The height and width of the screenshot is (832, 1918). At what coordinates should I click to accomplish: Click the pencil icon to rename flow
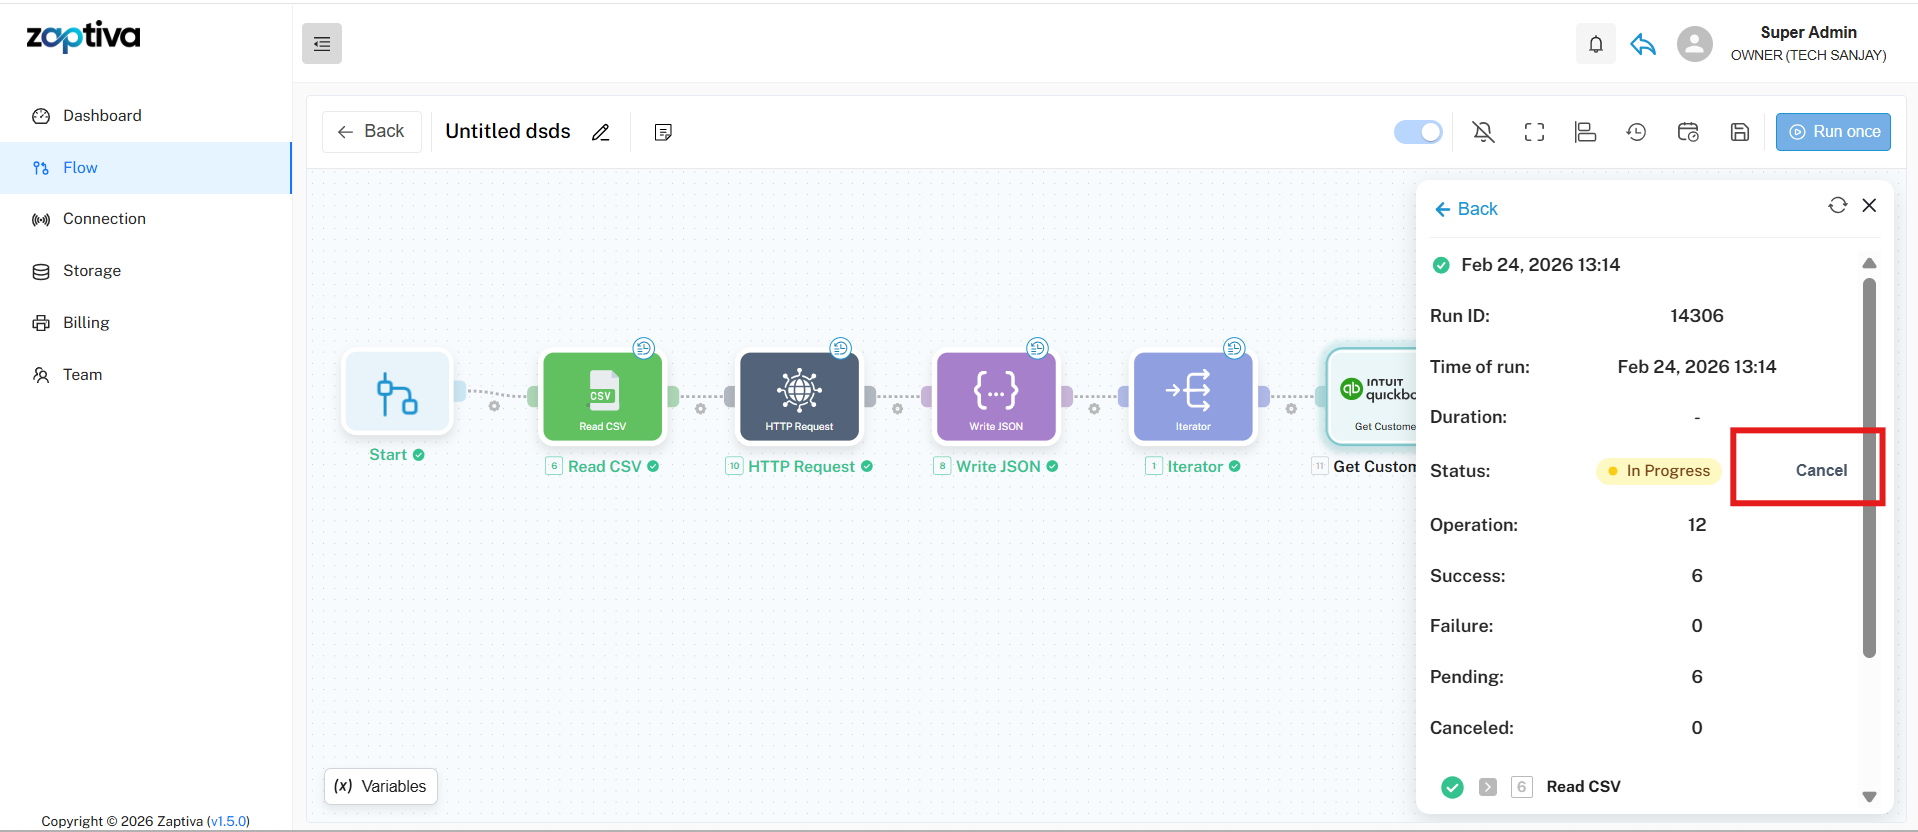pos(600,132)
